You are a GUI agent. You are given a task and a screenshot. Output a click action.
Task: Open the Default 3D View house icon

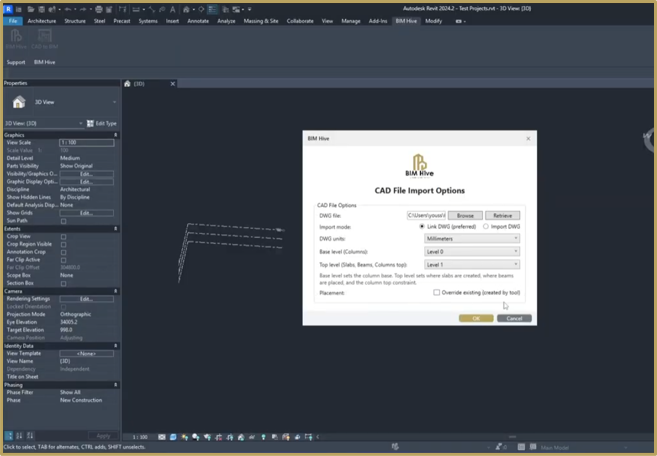pos(186,9)
